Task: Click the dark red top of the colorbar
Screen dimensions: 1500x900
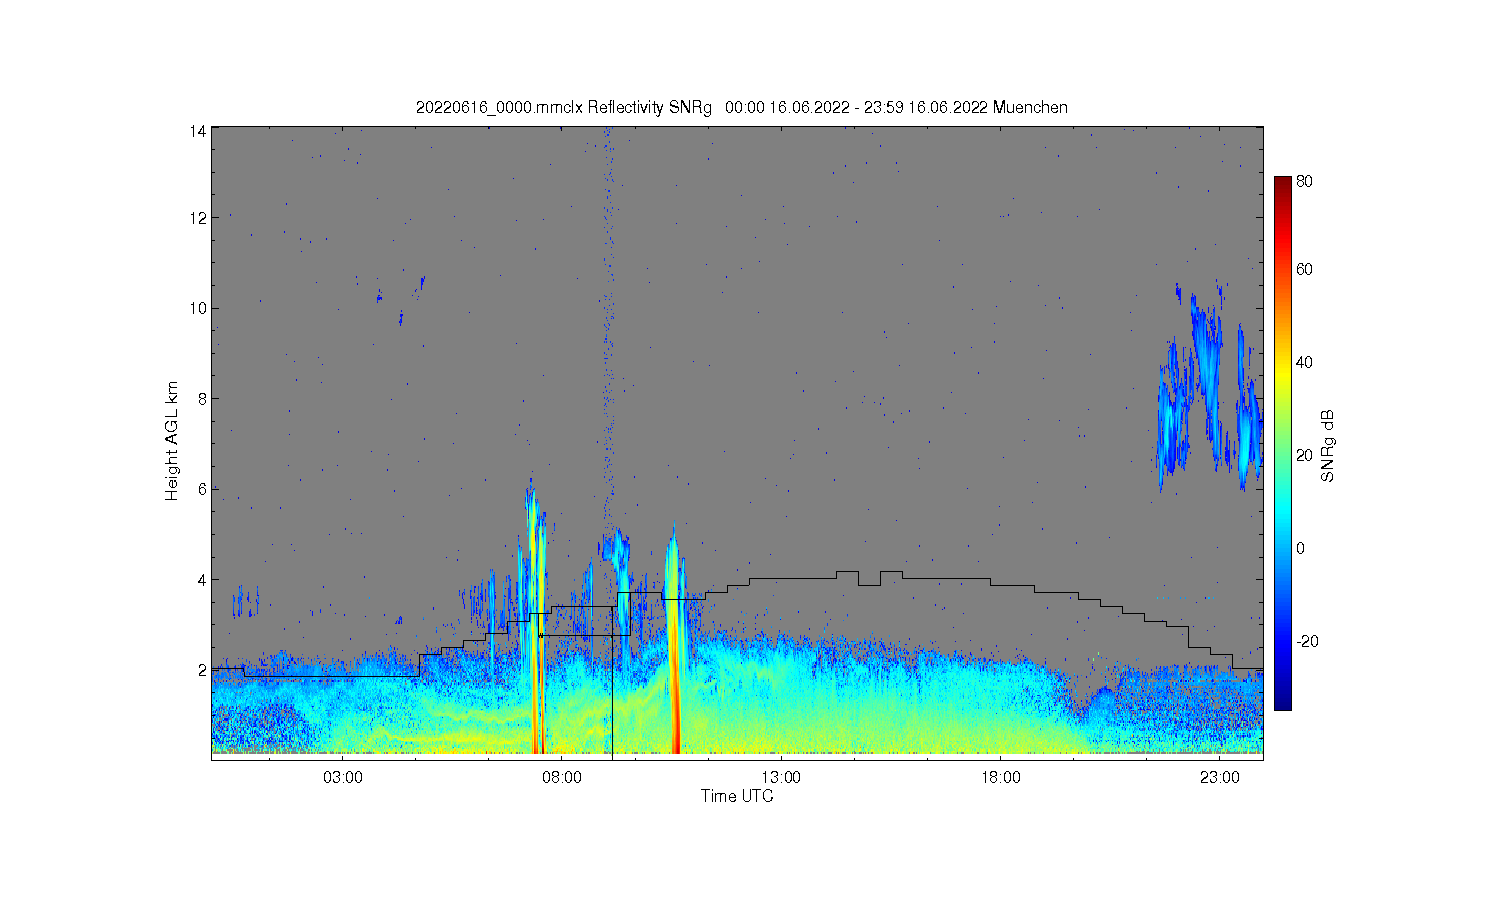Action: pos(1283,186)
